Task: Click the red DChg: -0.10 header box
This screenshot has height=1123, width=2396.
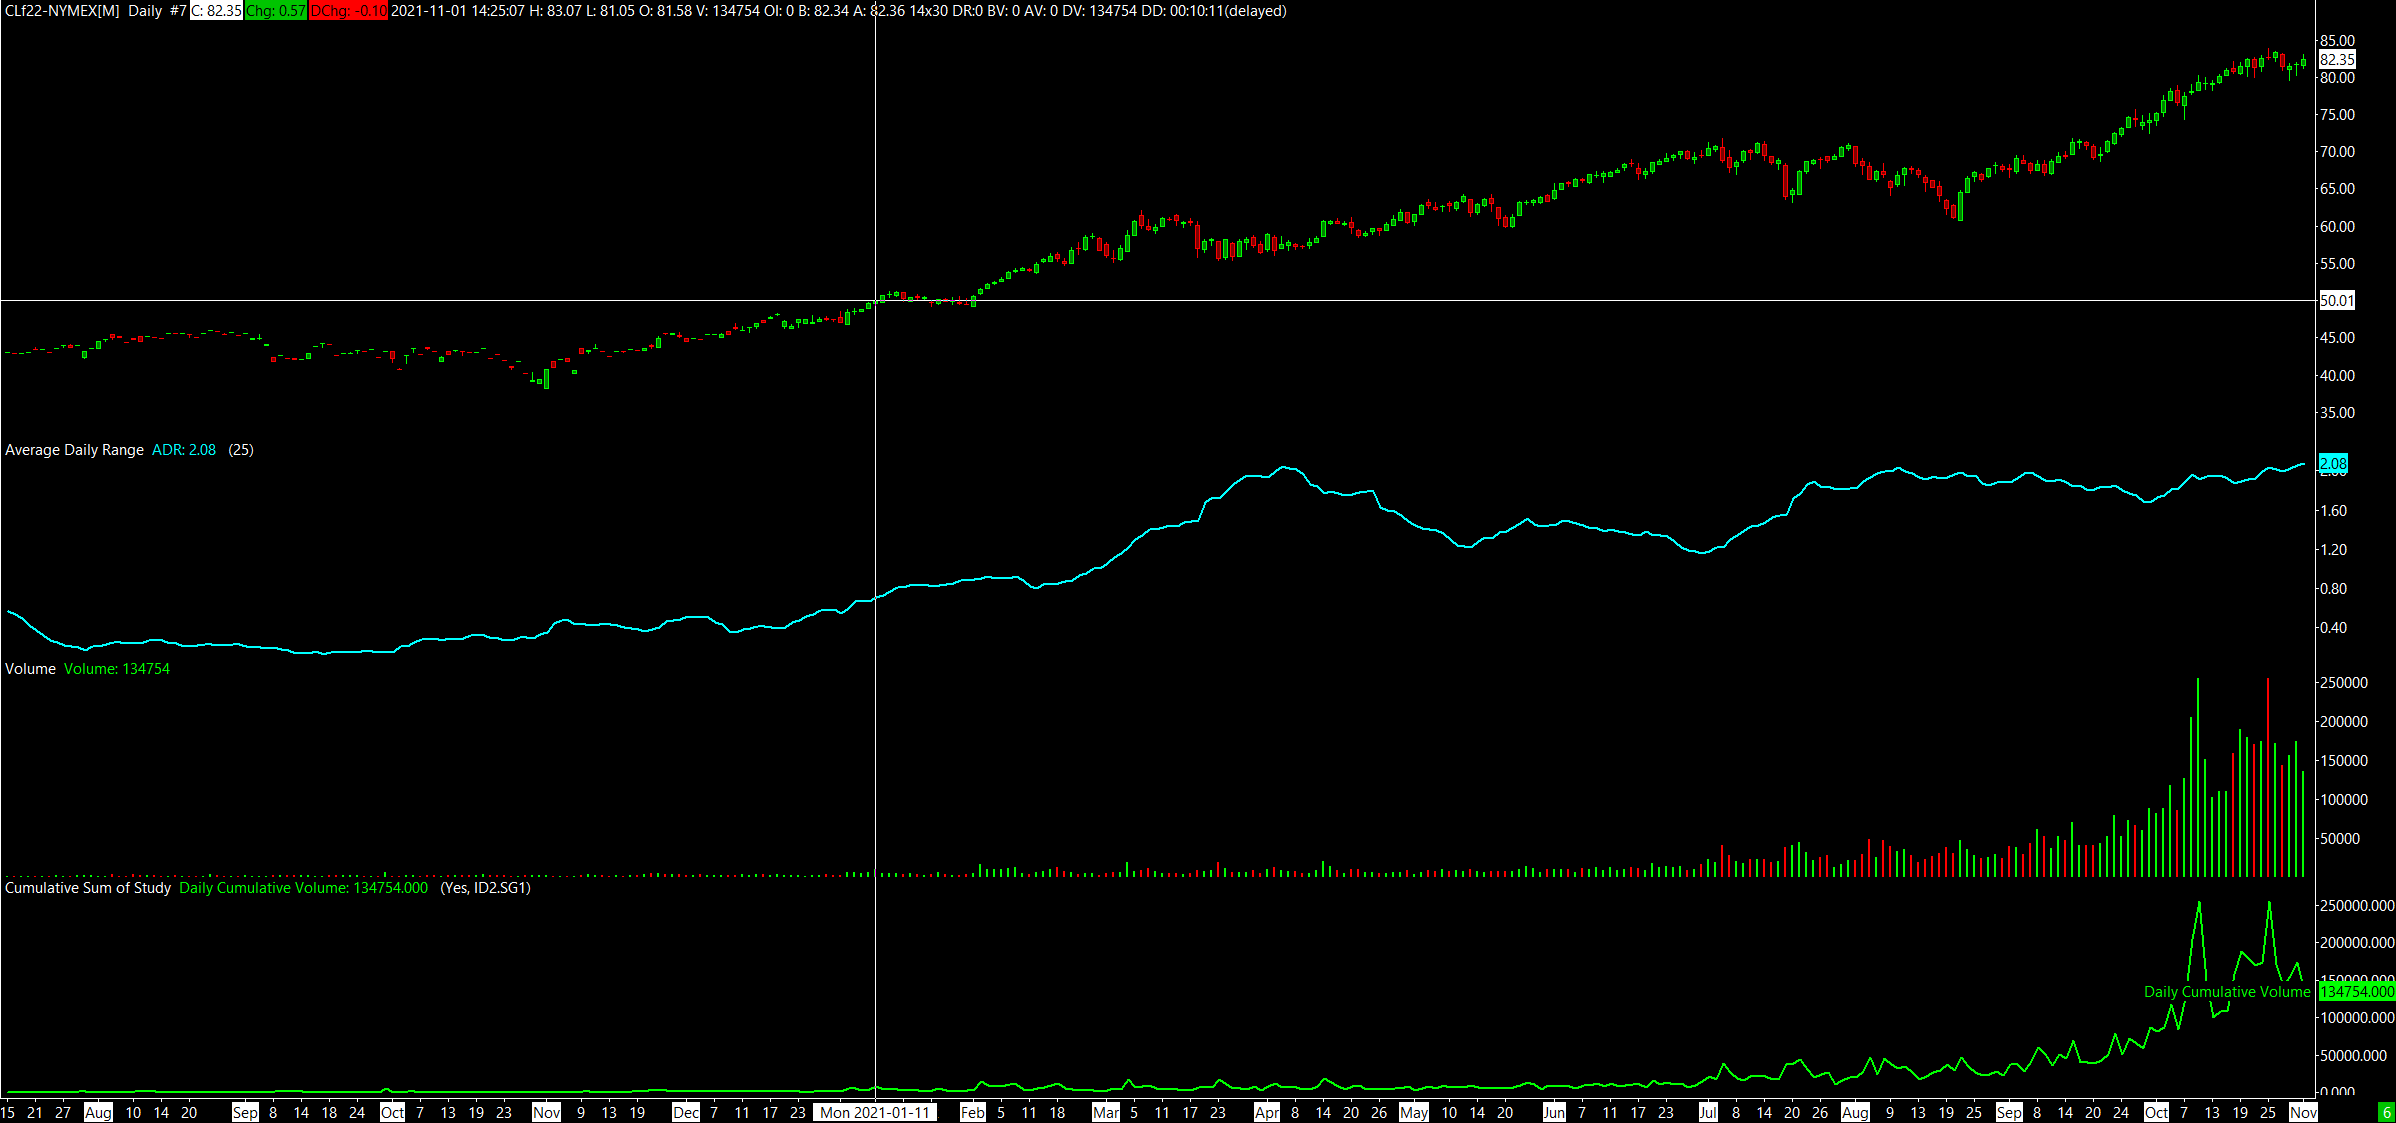Action: [348, 11]
